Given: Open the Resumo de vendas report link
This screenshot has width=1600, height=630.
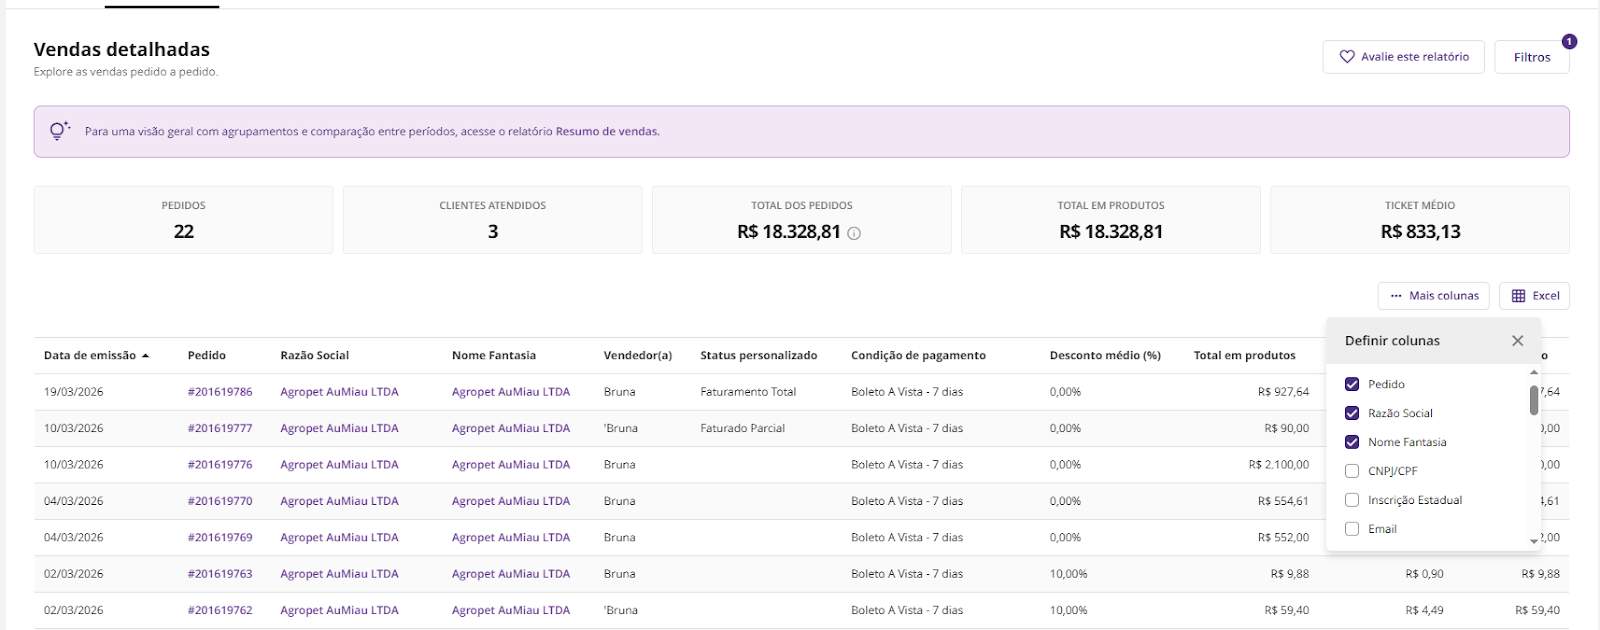Looking at the screenshot, I should (607, 132).
